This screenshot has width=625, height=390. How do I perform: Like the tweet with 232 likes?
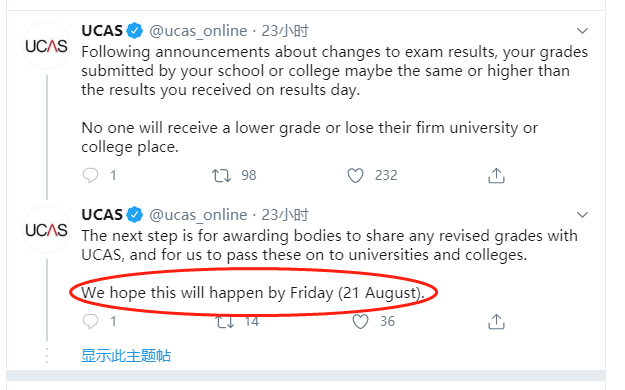355,175
